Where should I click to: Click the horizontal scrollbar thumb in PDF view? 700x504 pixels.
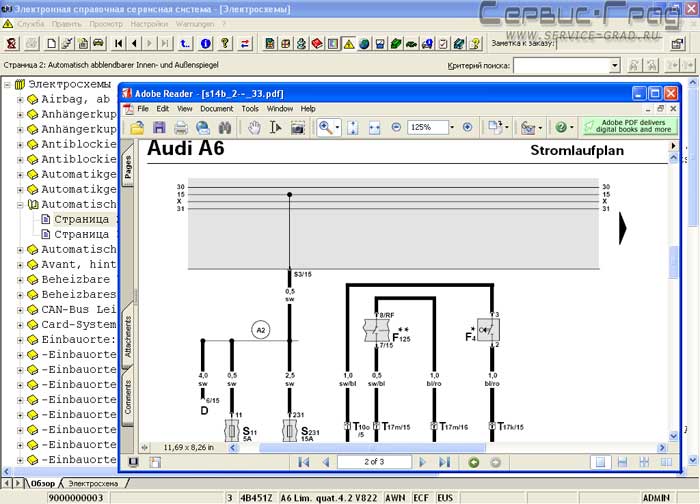coord(372,447)
